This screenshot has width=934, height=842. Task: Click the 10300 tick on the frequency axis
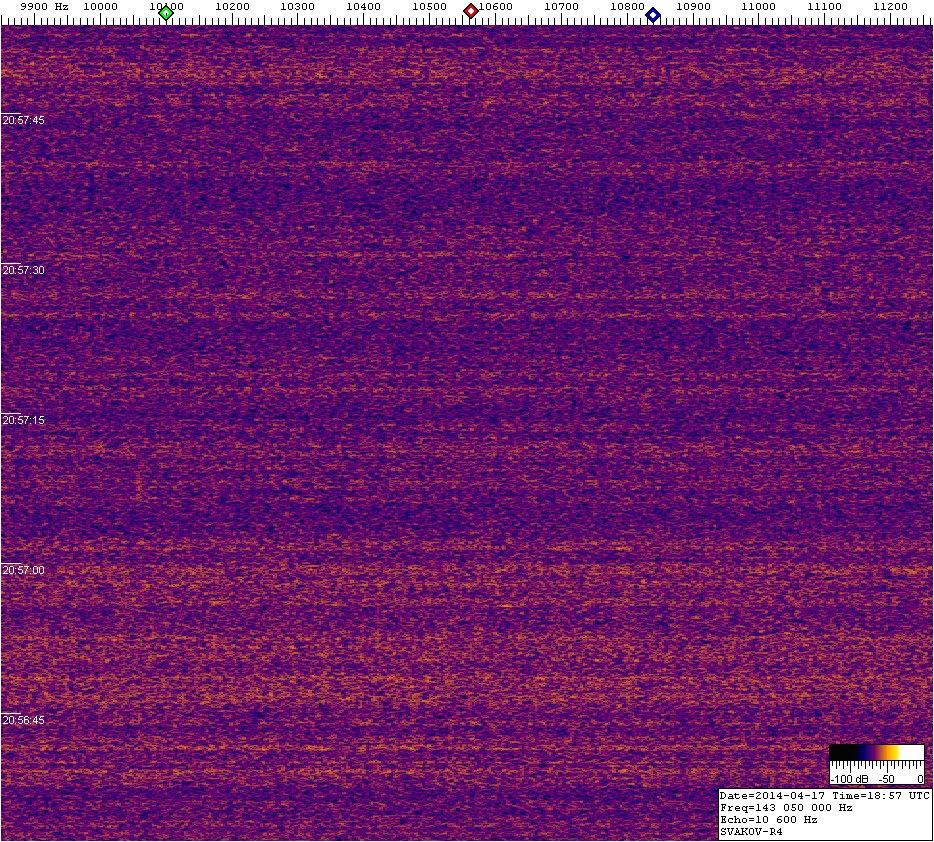(298, 6)
